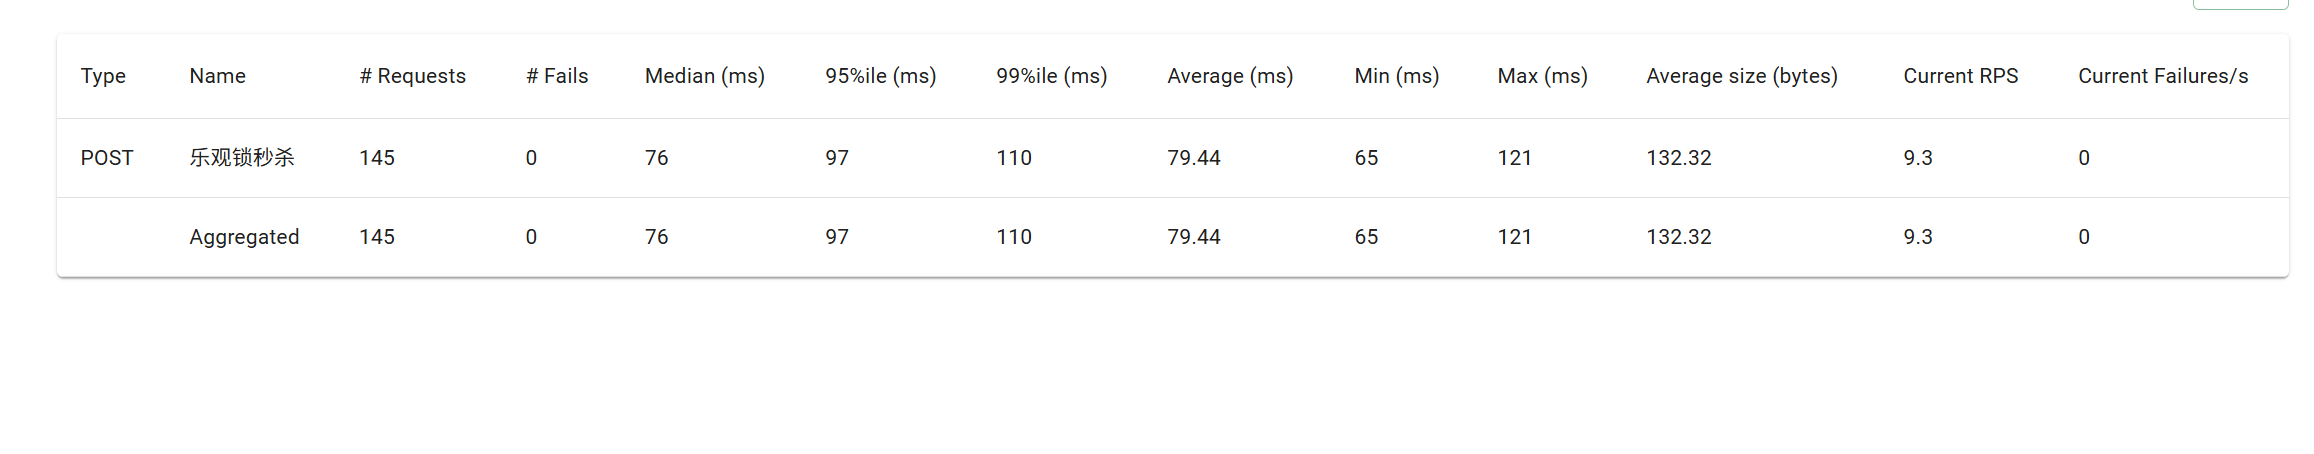Click the 79.44 average in the POST row
The image size is (2314, 454).
tap(1194, 158)
